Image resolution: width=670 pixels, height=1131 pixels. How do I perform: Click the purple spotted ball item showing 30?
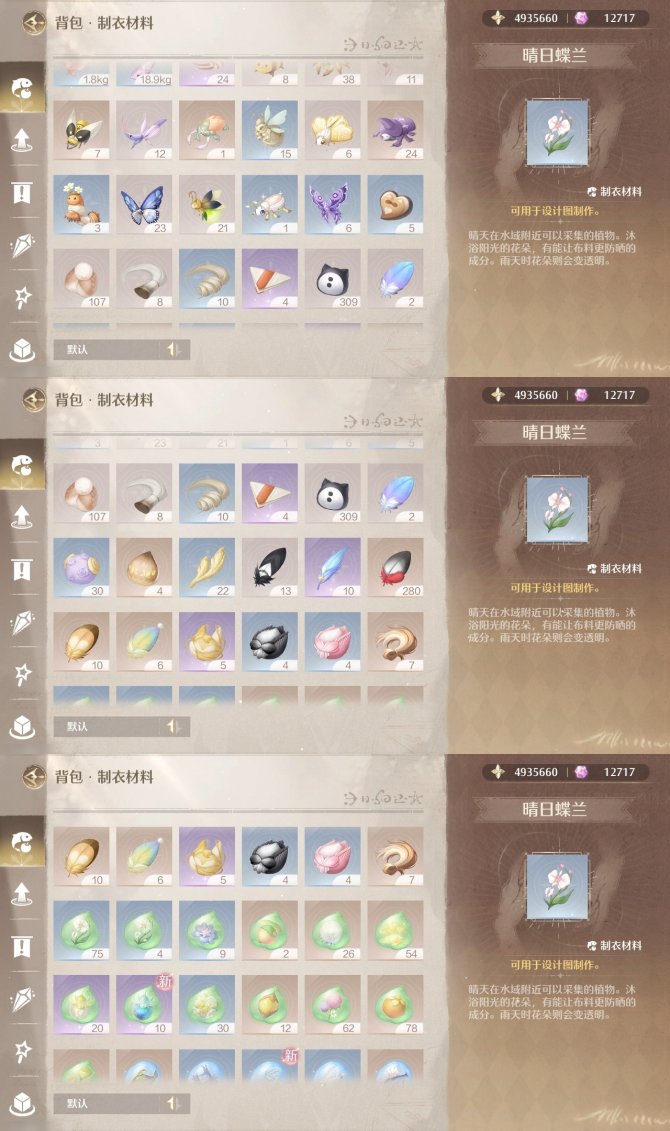[81, 567]
